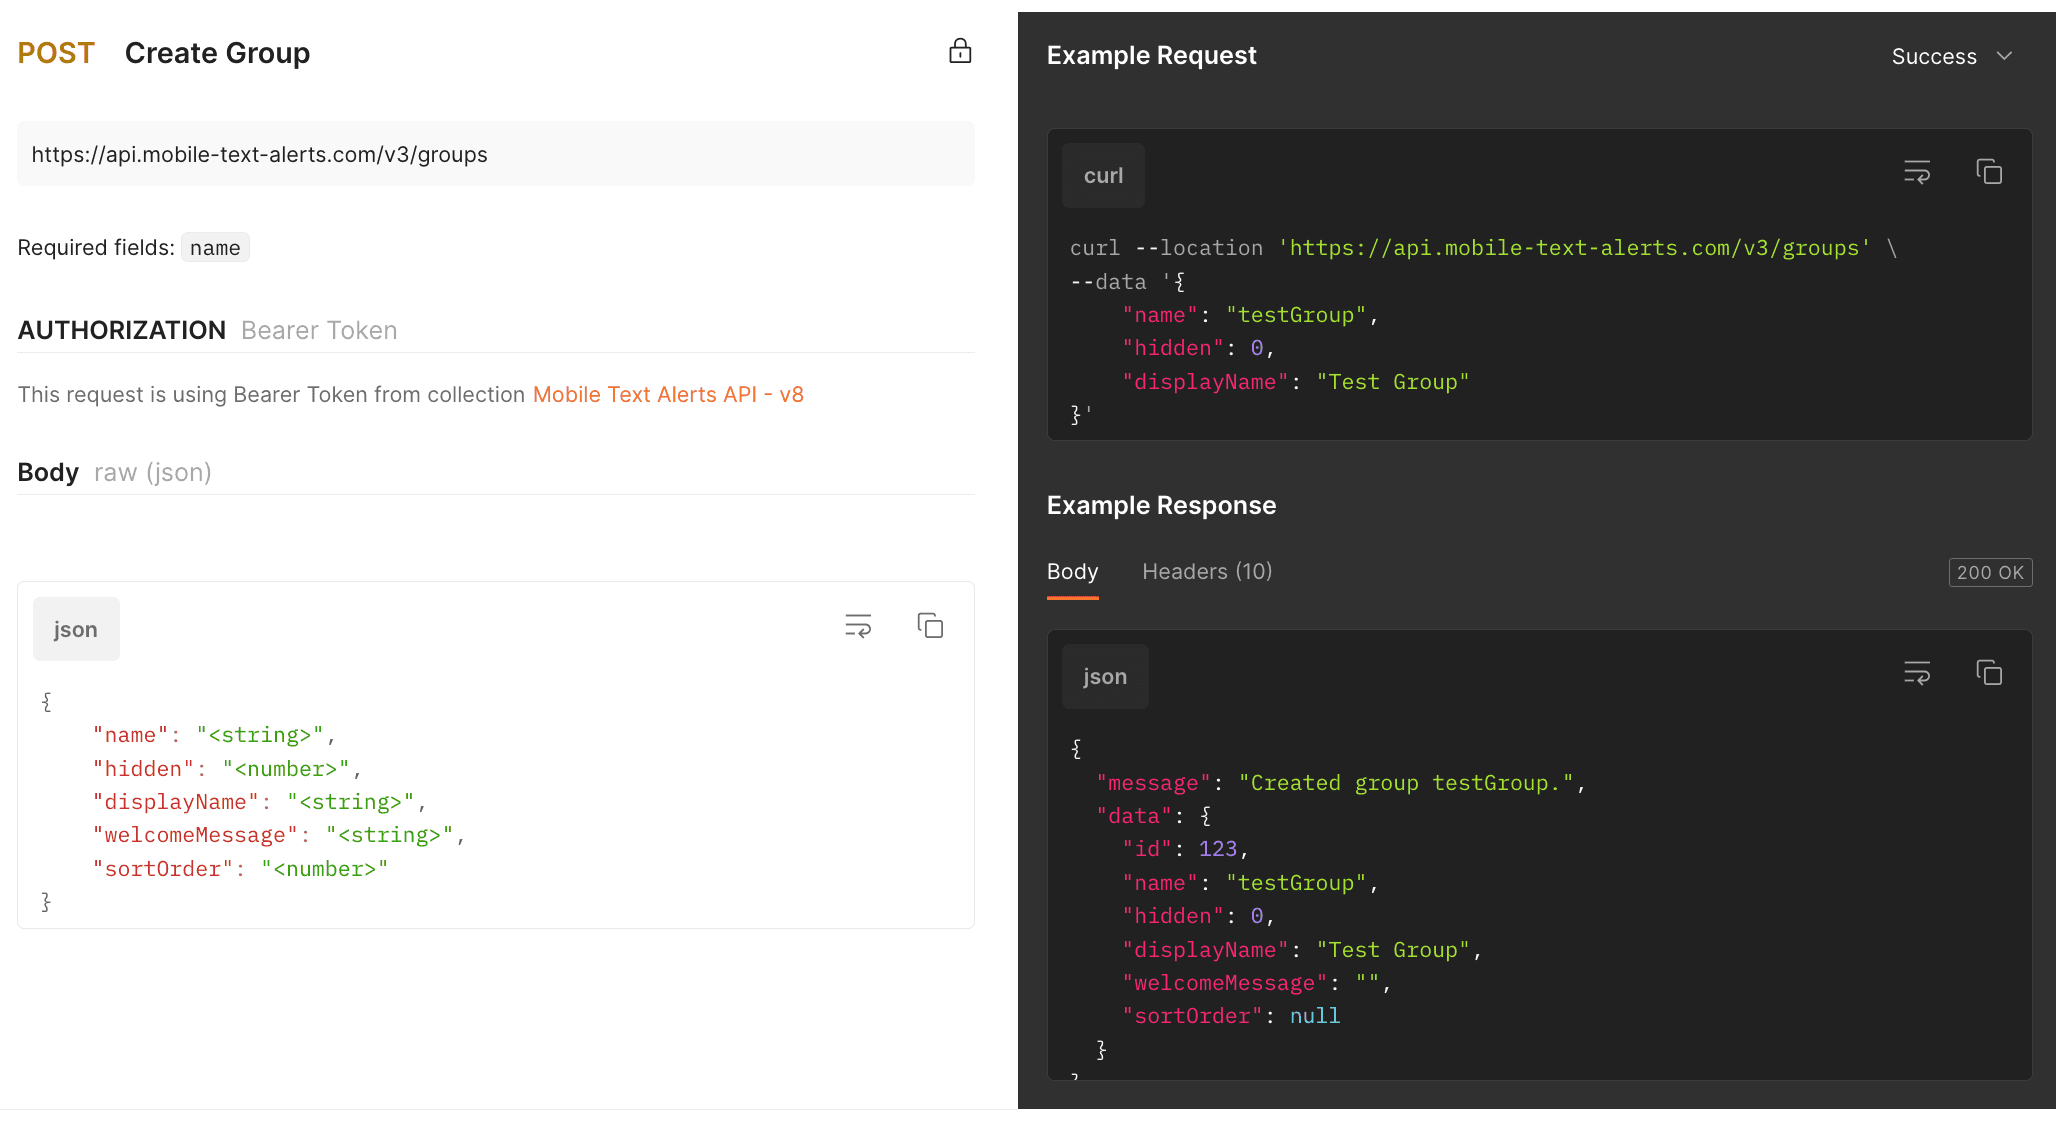Click the json label of the response block
Viewport: 2056px width, 1124px height.
pos(1105,676)
